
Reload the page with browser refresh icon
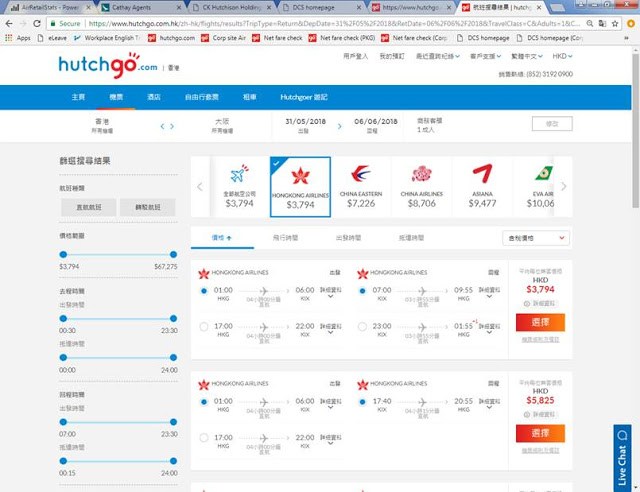pos(37,24)
